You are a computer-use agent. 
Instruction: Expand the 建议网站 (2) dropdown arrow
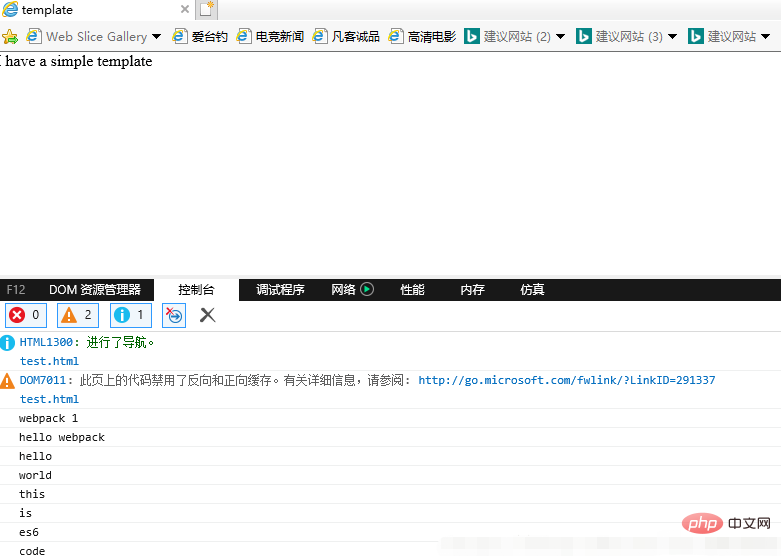(560, 36)
